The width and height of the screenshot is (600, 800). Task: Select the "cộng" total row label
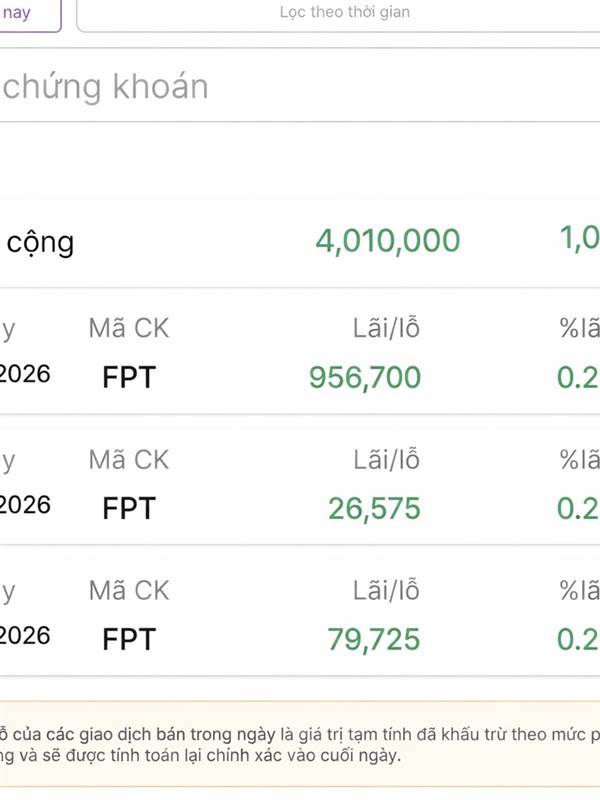[40, 242]
